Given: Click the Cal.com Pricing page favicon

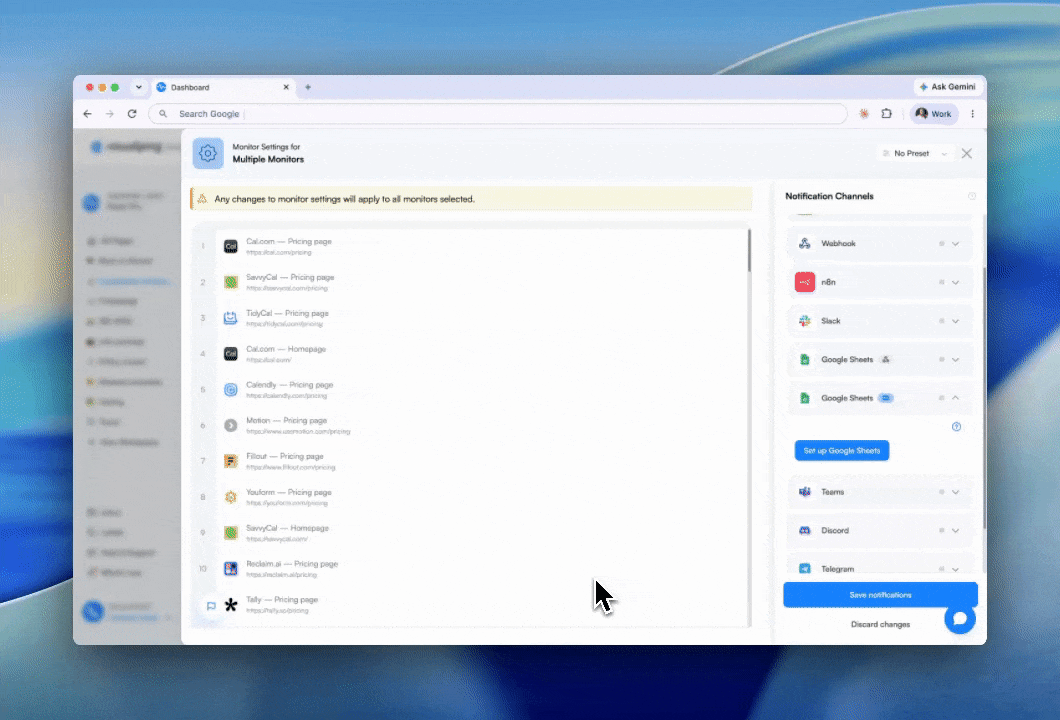Looking at the screenshot, I should point(231,246).
